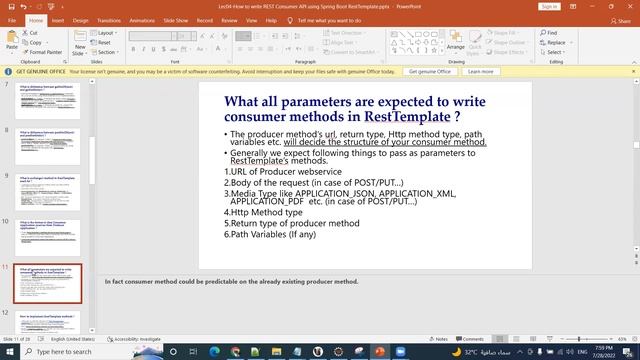Increase font size
This screenshot has width=640, height=360.
coord(203,36)
